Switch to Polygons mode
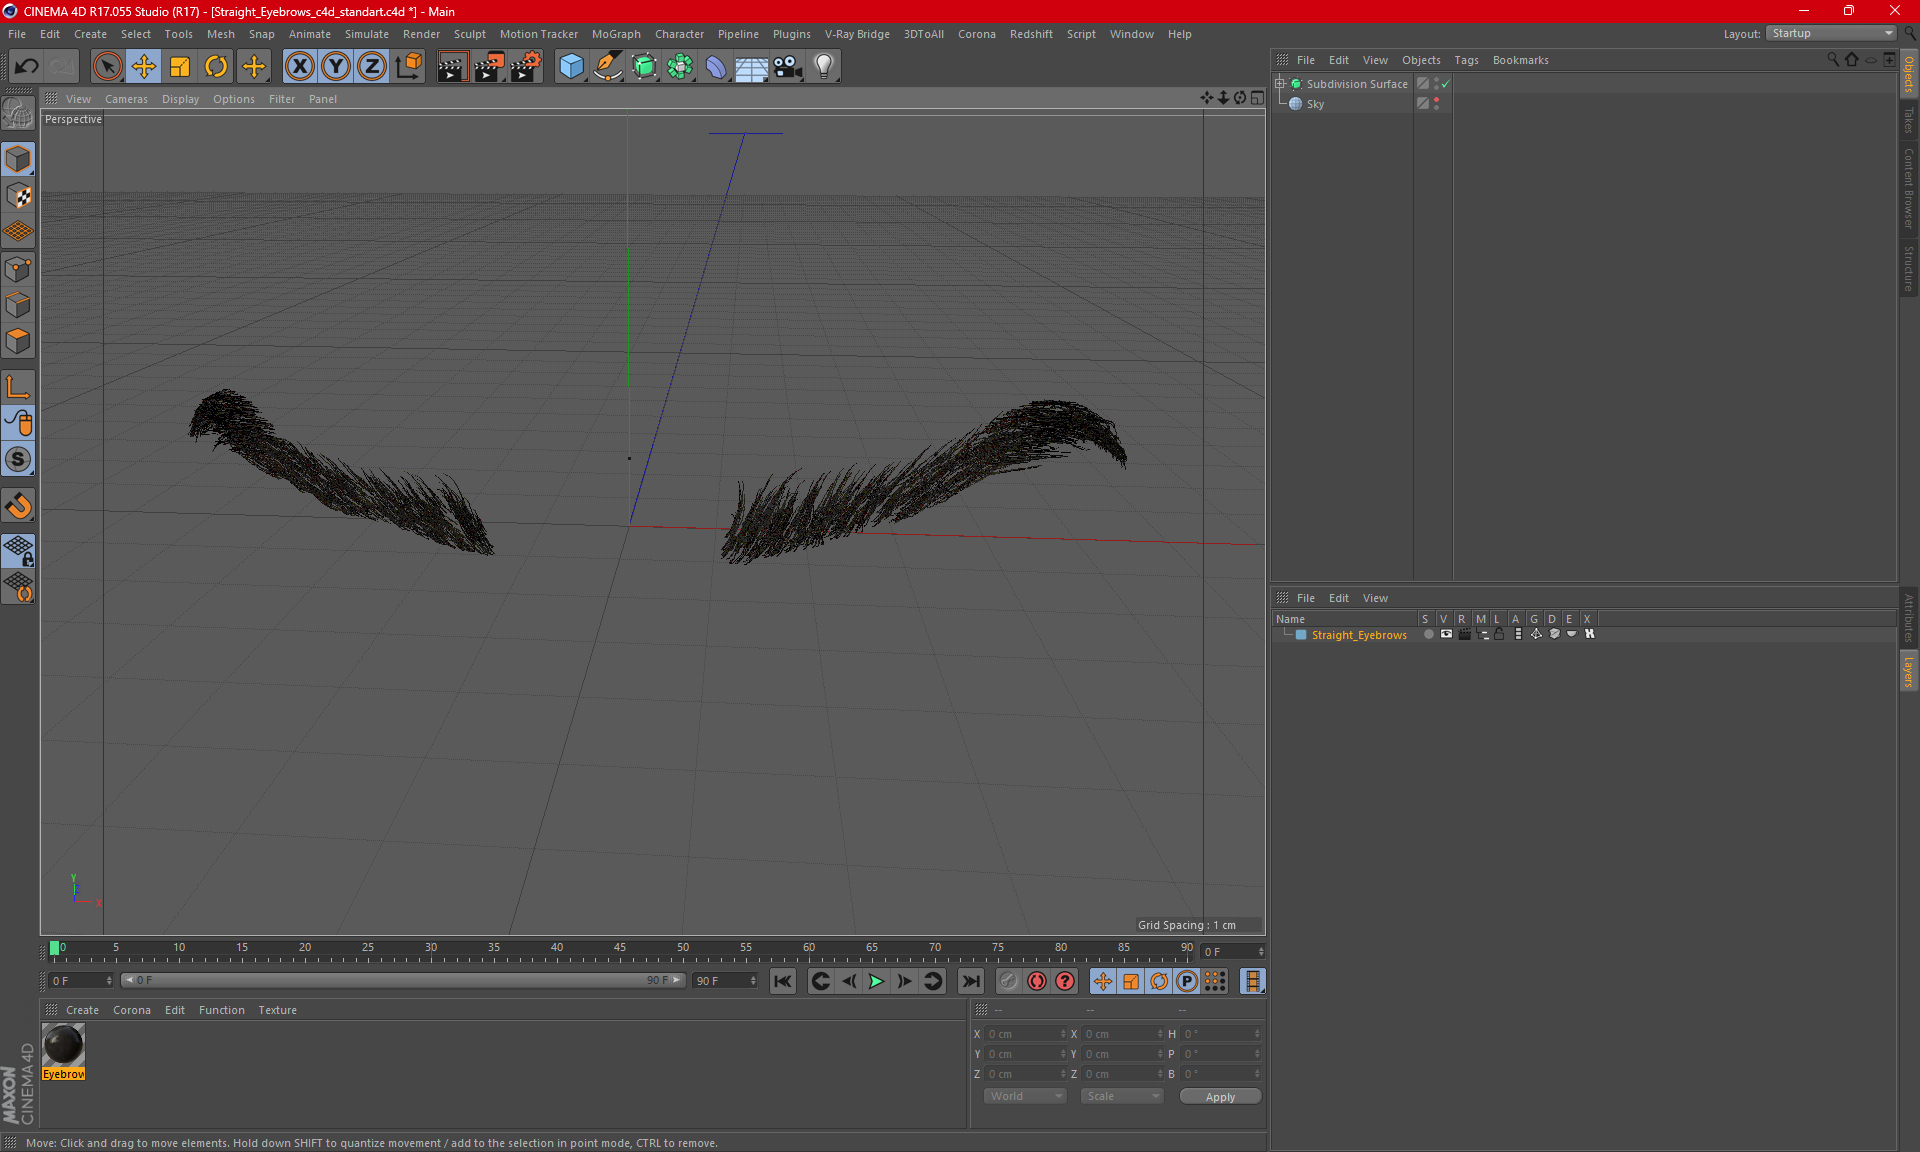This screenshot has height=1152, width=1920. coord(18,341)
